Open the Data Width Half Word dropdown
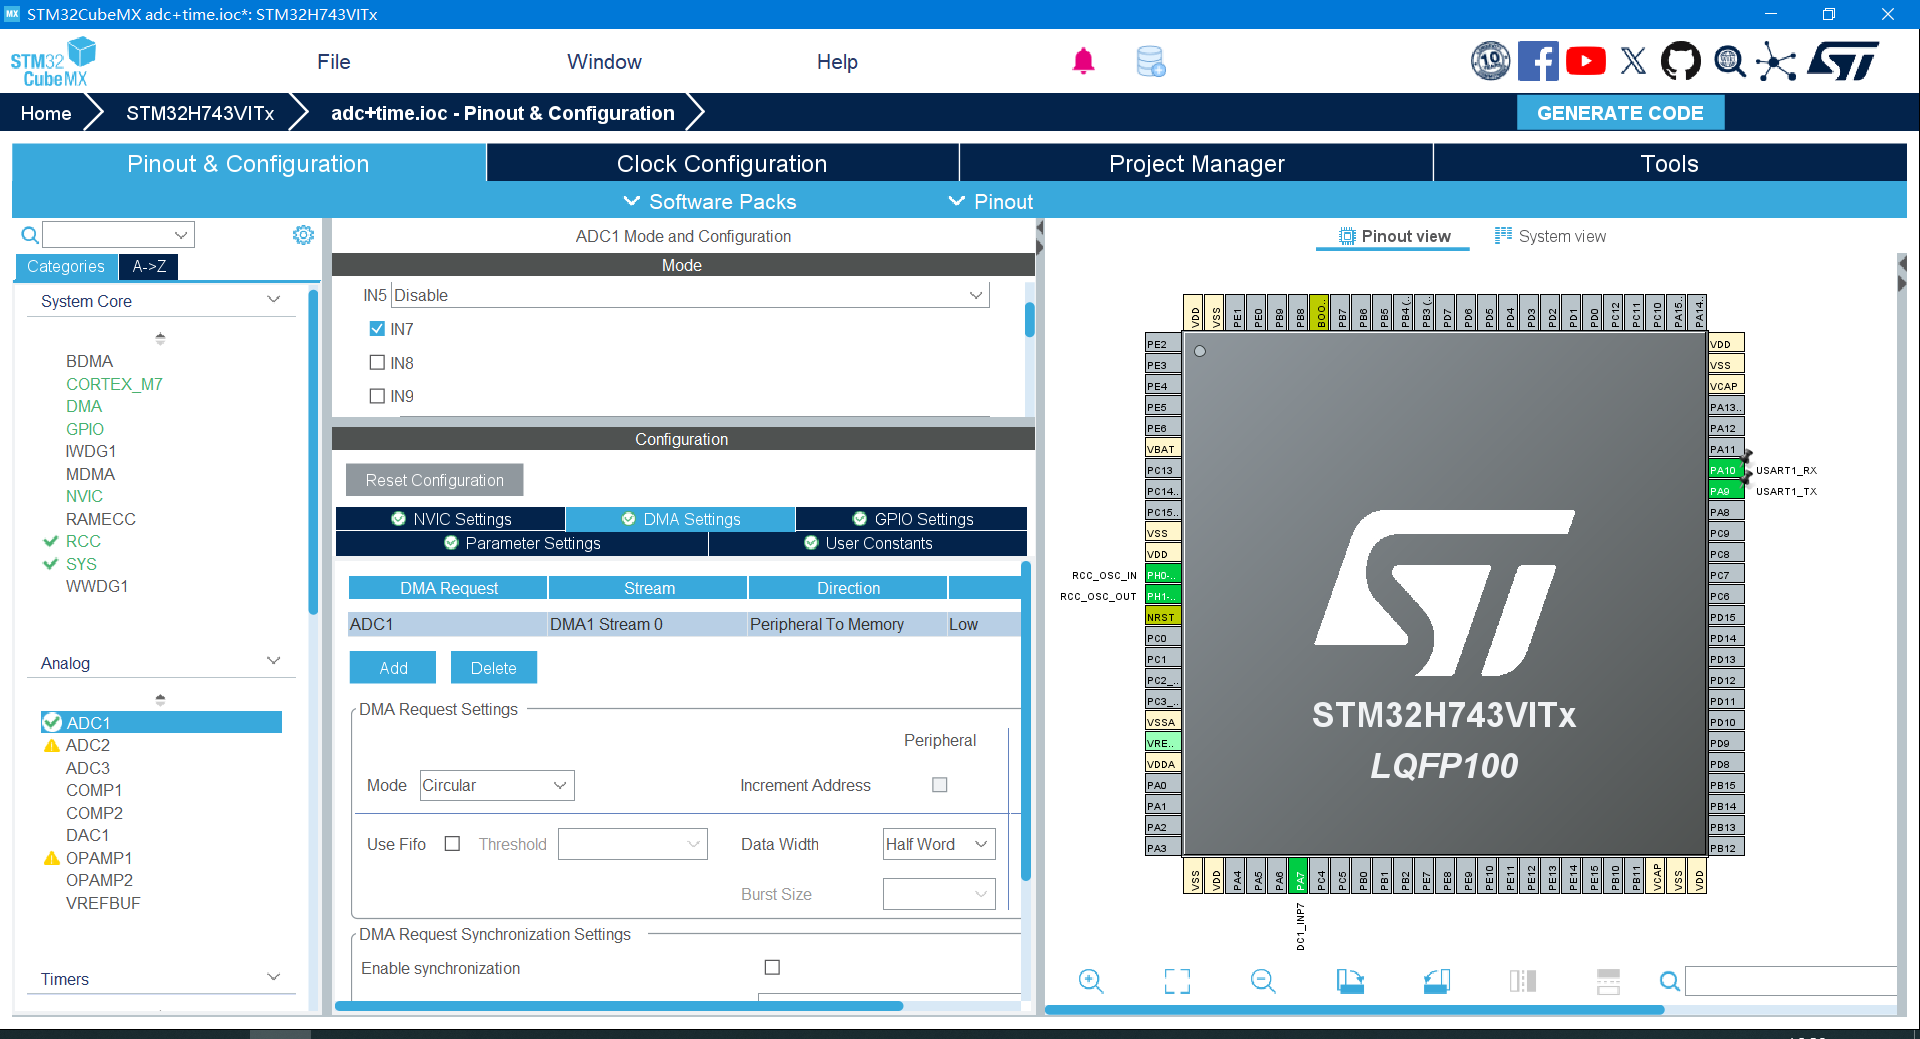The image size is (1920, 1039). tap(939, 844)
